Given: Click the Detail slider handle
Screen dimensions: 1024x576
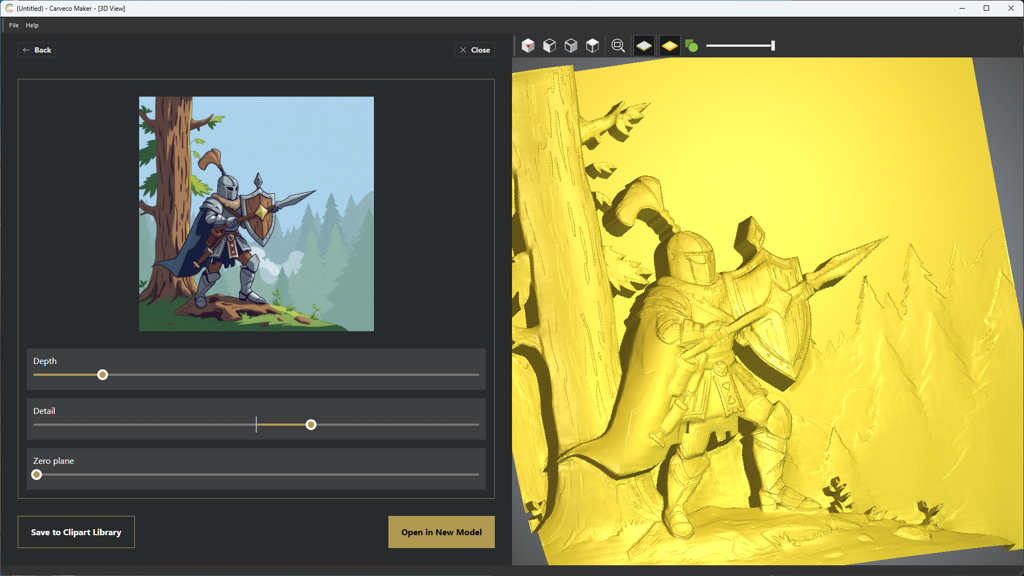Looking at the screenshot, I should tap(311, 425).
